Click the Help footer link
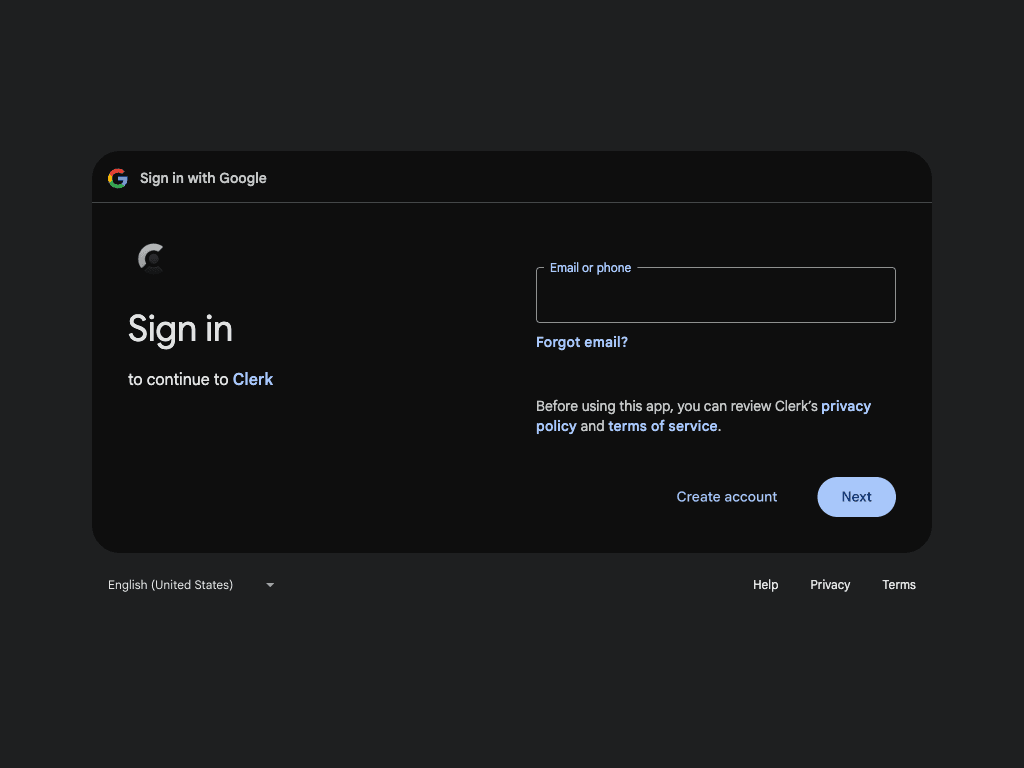Image resolution: width=1024 pixels, height=768 pixels. [x=765, y=585]
